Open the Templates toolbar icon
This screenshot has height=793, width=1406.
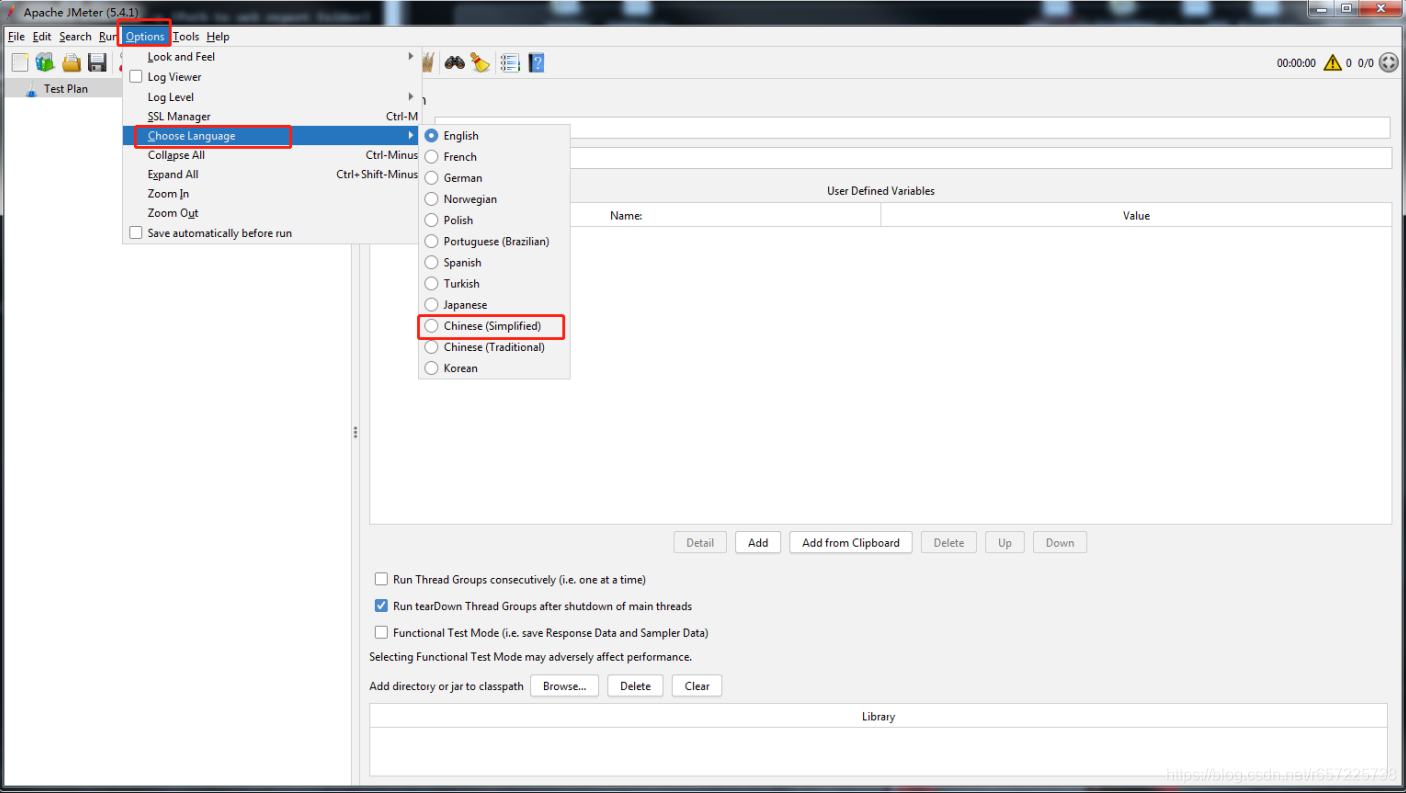point(45,63)
